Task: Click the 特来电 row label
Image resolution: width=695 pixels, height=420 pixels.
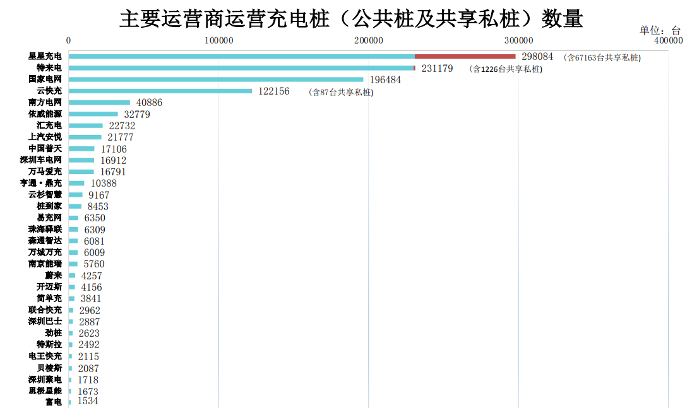Action: [49, 67]
